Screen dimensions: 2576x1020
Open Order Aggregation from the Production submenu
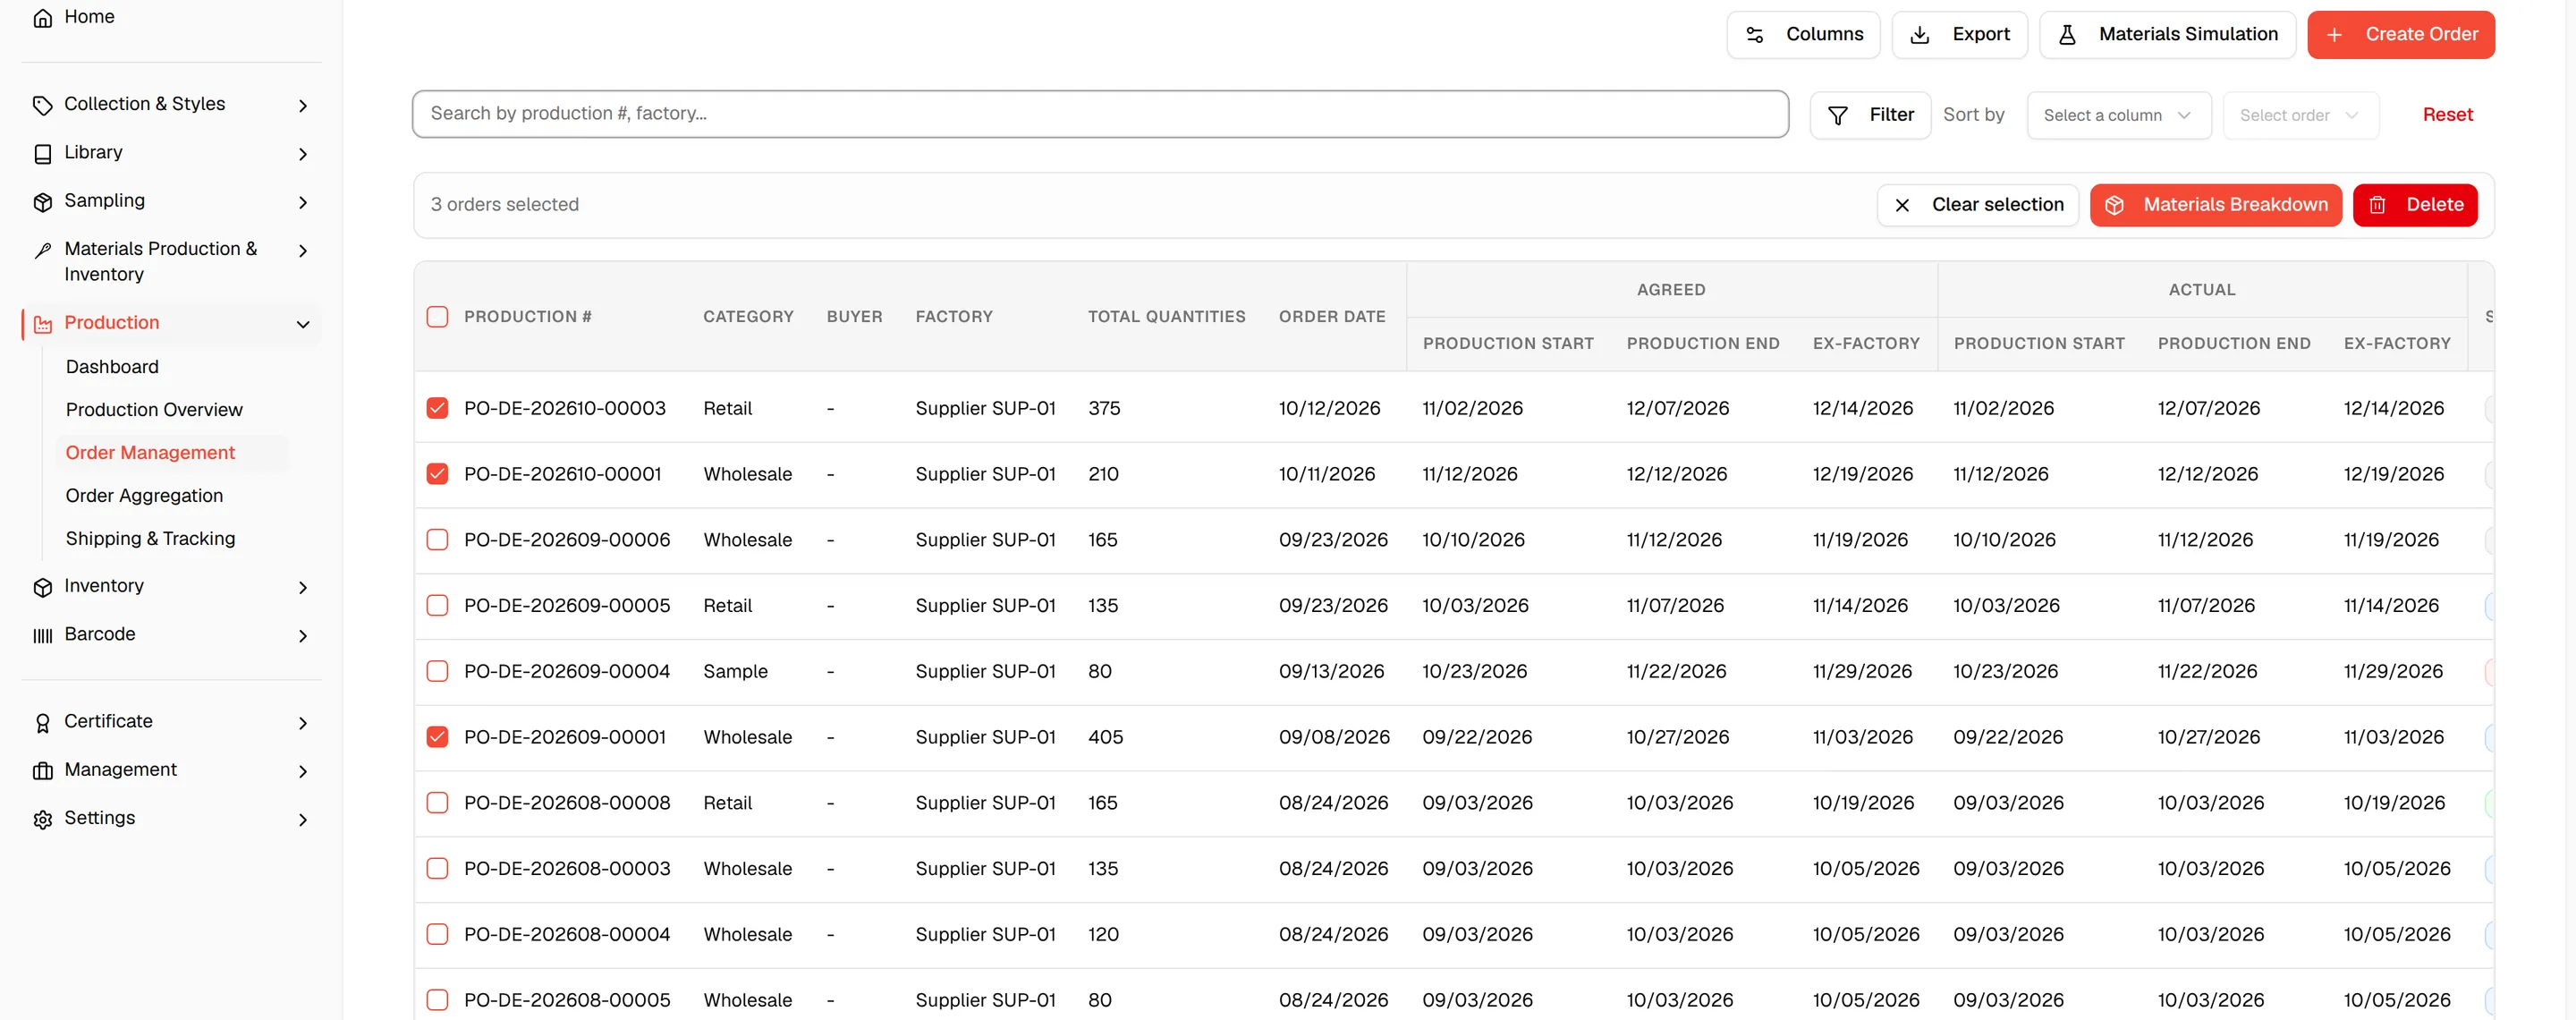pos(144,496)
